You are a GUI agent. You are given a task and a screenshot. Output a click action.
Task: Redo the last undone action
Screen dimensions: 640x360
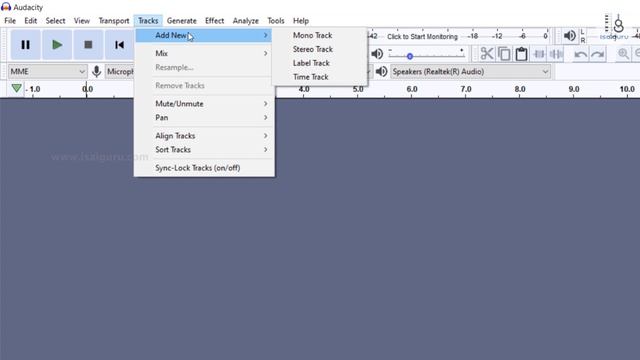(598, 54)
